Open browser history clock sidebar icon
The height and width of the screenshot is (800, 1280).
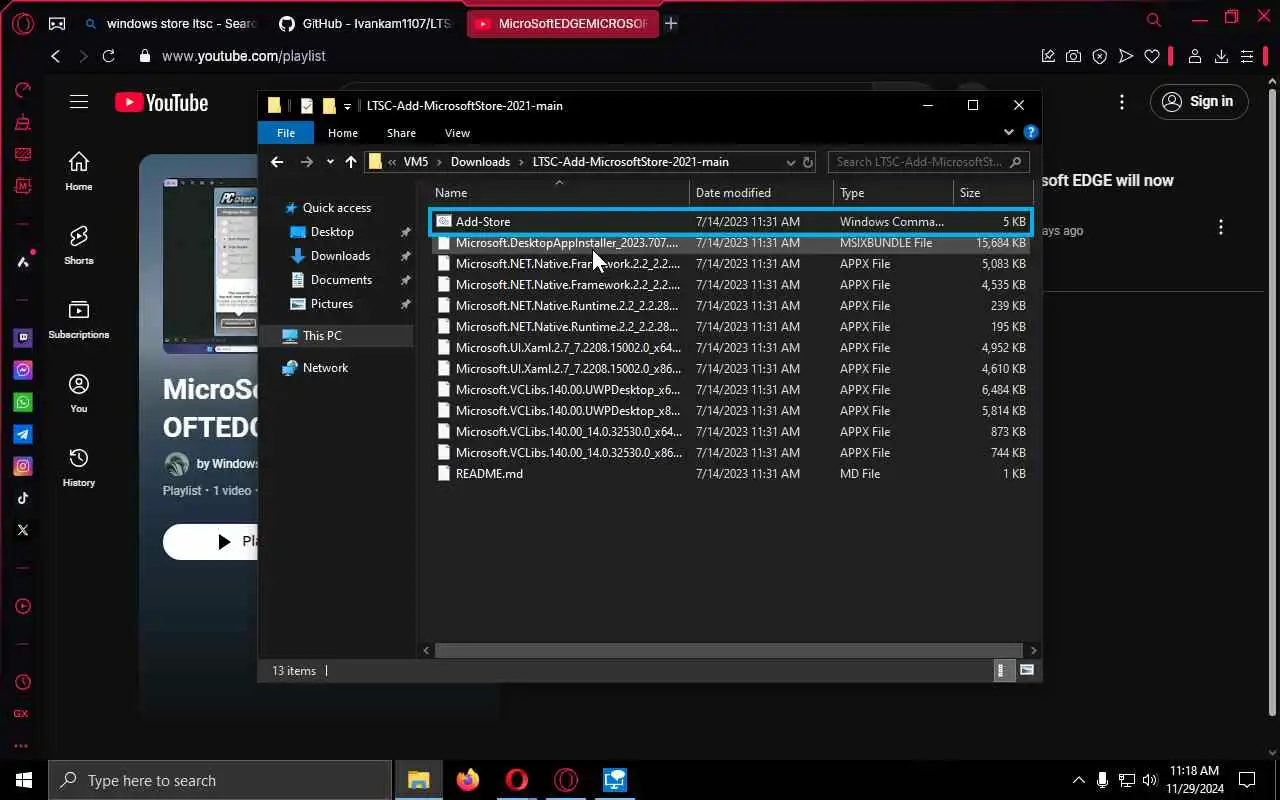tap(22, 682)
